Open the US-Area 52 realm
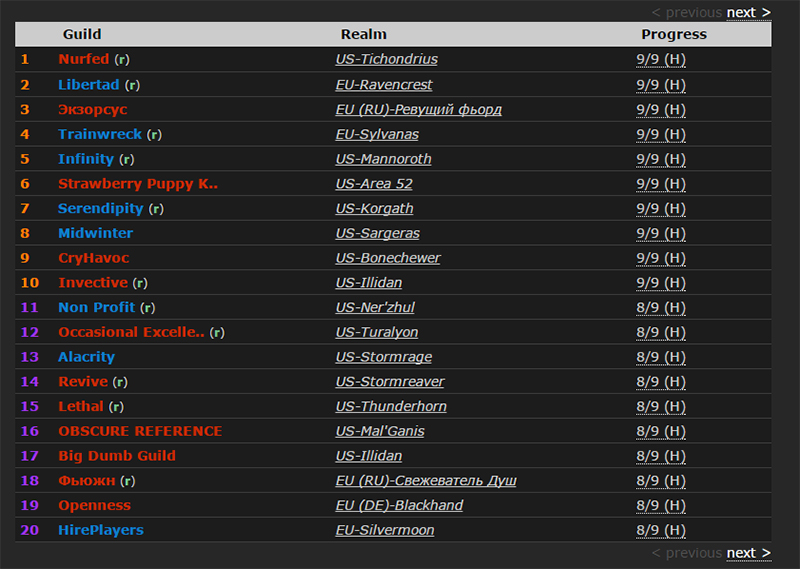The height and width of the screenshot is (569, 800). [374, 184]
